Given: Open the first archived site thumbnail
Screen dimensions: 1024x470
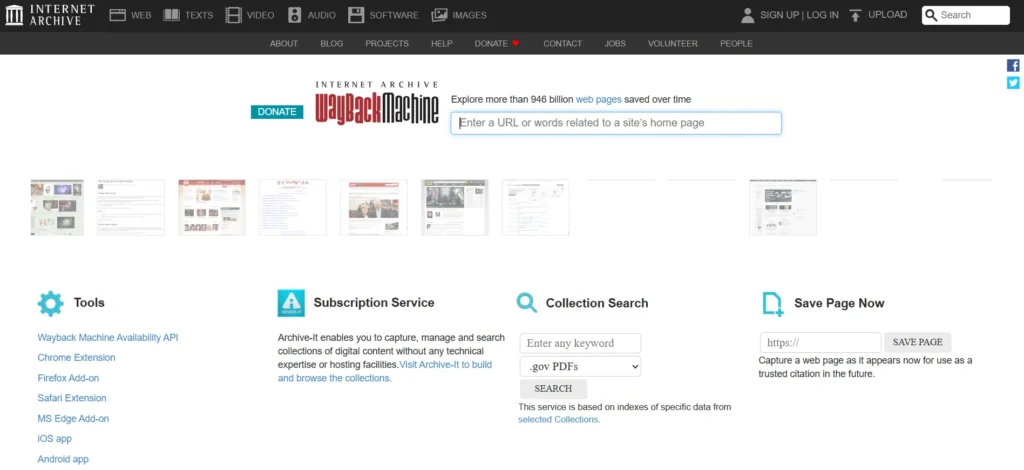Looking at the screenshot, I should click(57, 208).
